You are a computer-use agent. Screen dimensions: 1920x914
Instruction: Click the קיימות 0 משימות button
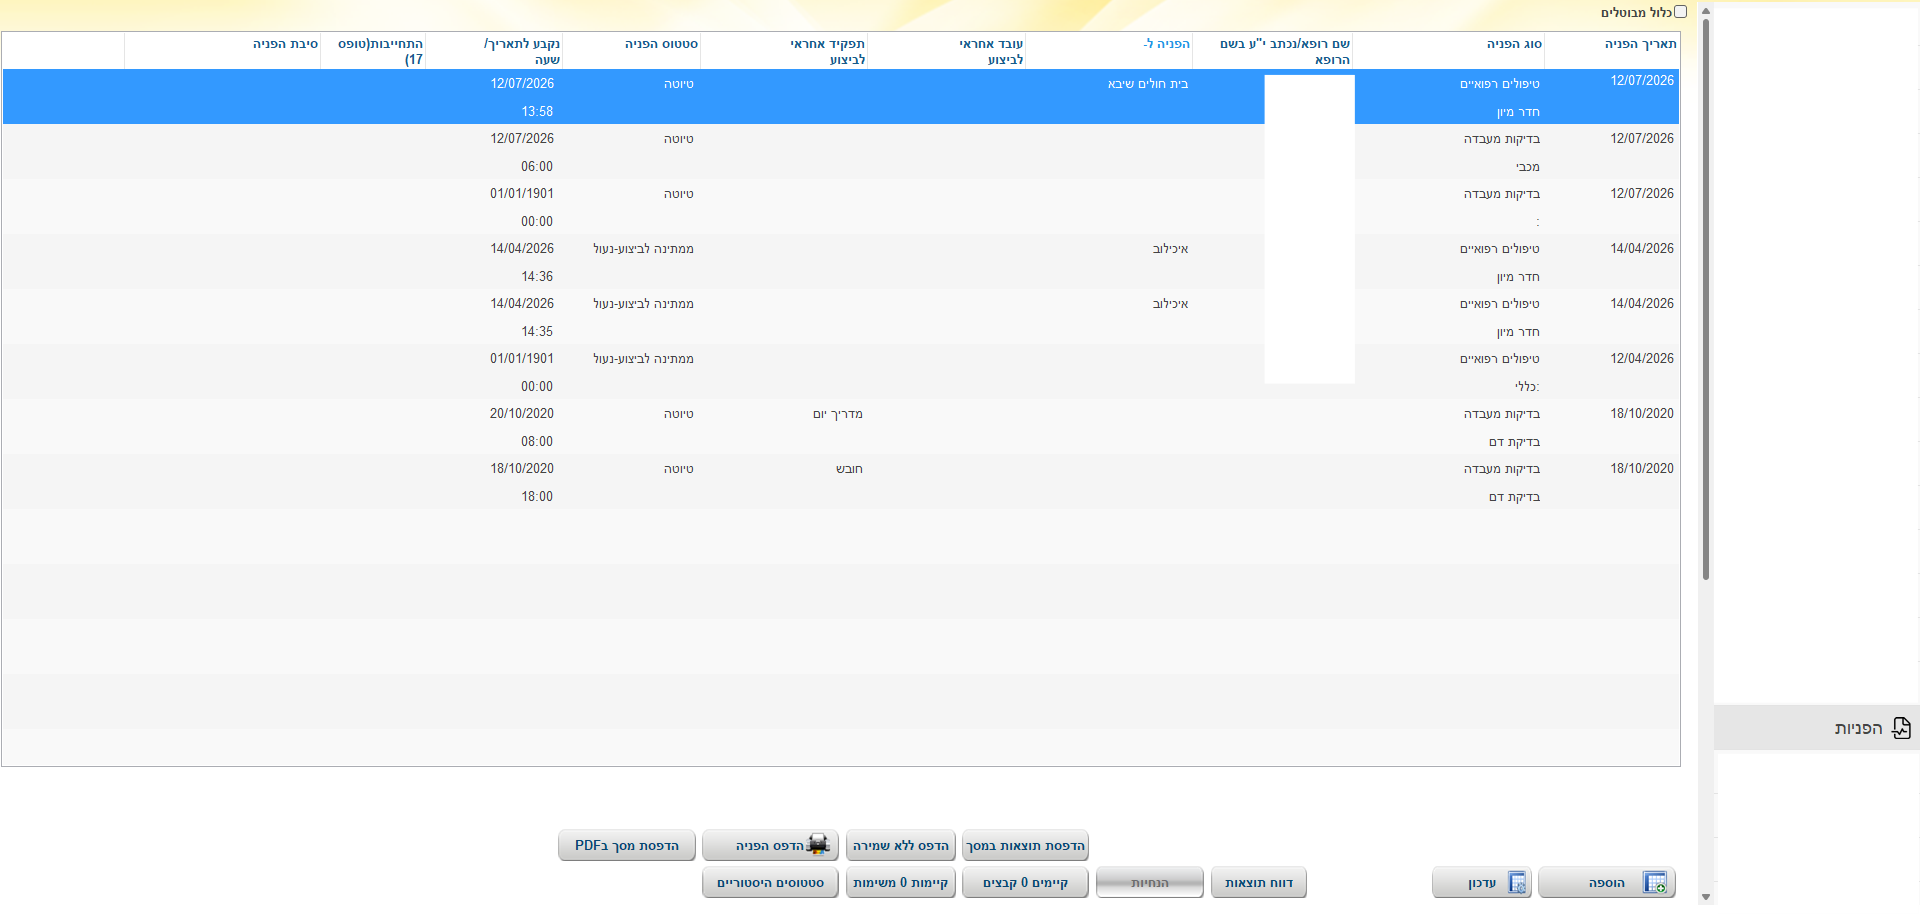(901, 883)
